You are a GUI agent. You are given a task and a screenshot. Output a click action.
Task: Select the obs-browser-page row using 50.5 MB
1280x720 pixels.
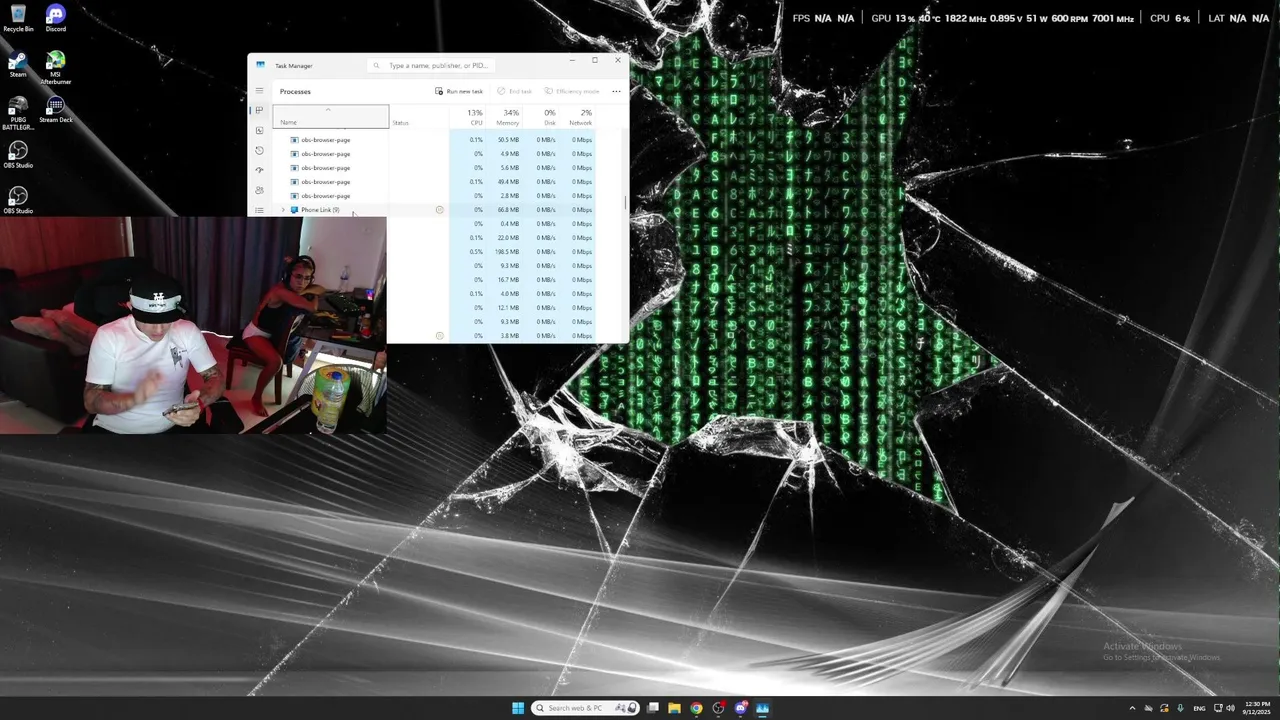(x=436, y=140)
